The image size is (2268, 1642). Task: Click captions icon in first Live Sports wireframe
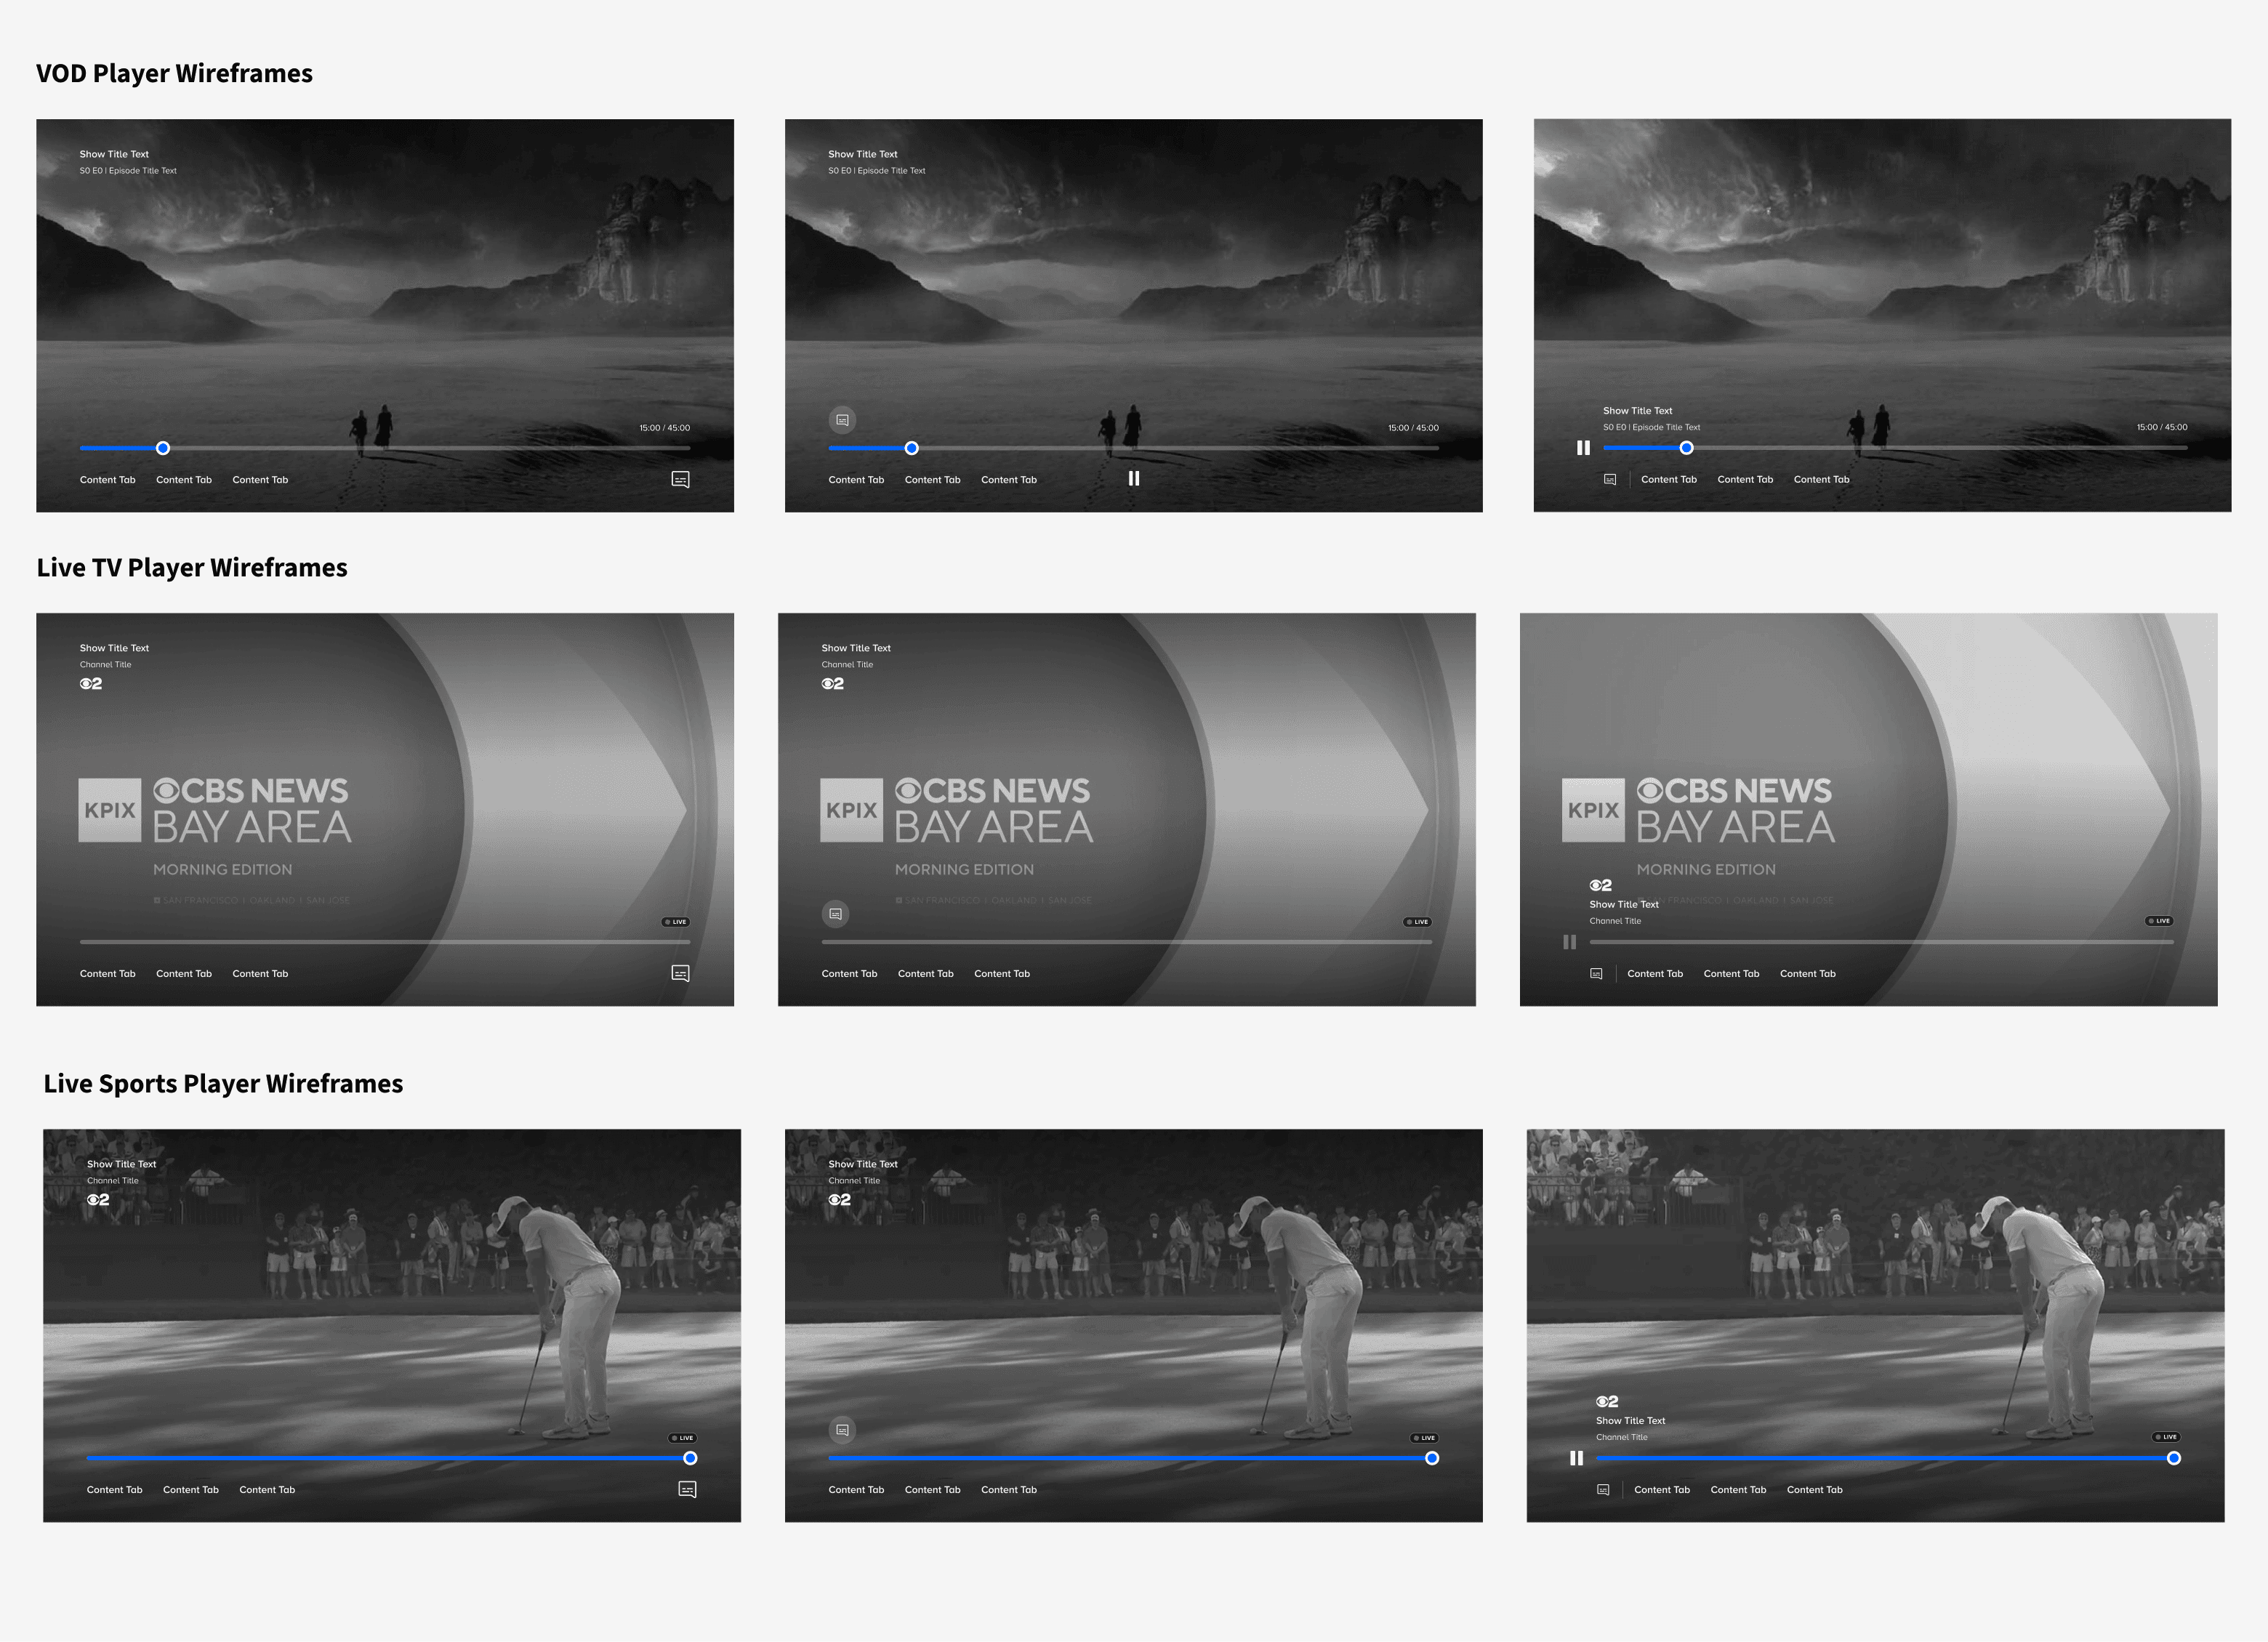pyautogui.click(x=687, y=1489)
